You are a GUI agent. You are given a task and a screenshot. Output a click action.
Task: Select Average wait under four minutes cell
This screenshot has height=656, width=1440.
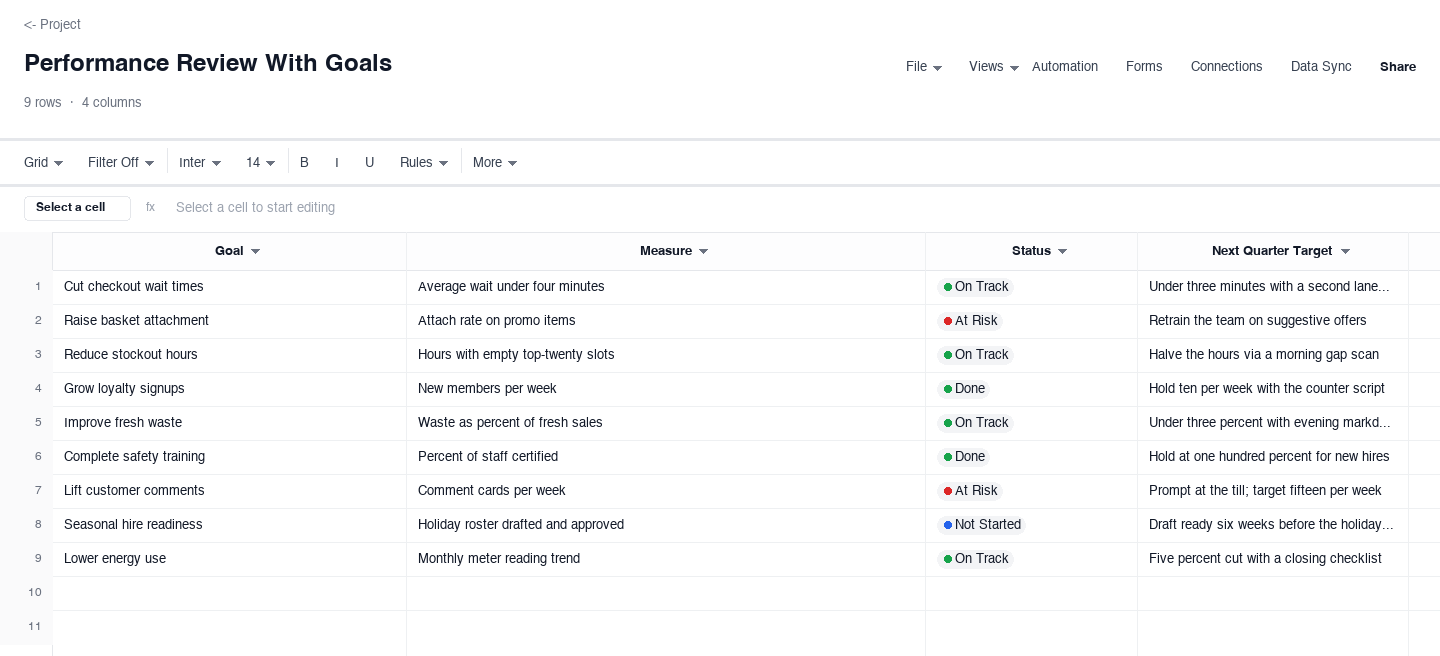pos(666,287)
